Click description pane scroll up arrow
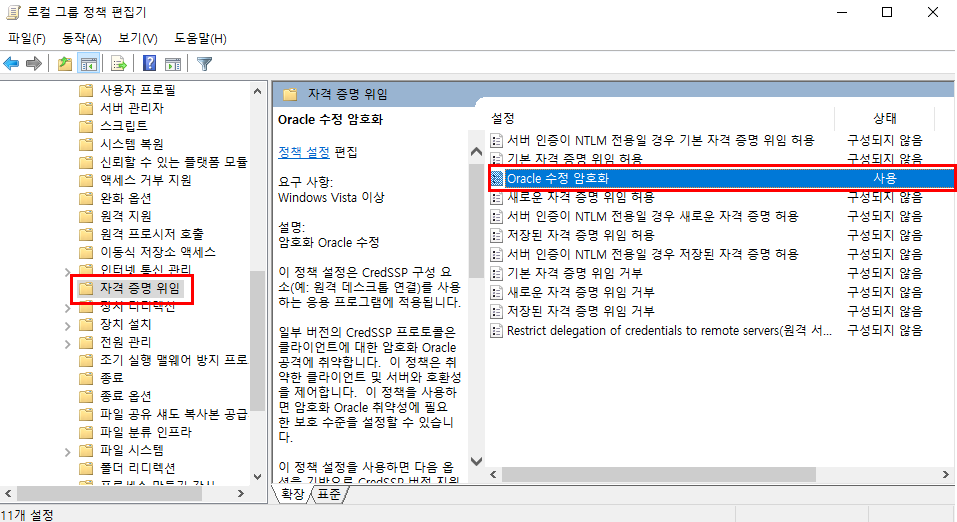Screen dimensions: 957x522 pyautogui.click(x=476, y=151)
